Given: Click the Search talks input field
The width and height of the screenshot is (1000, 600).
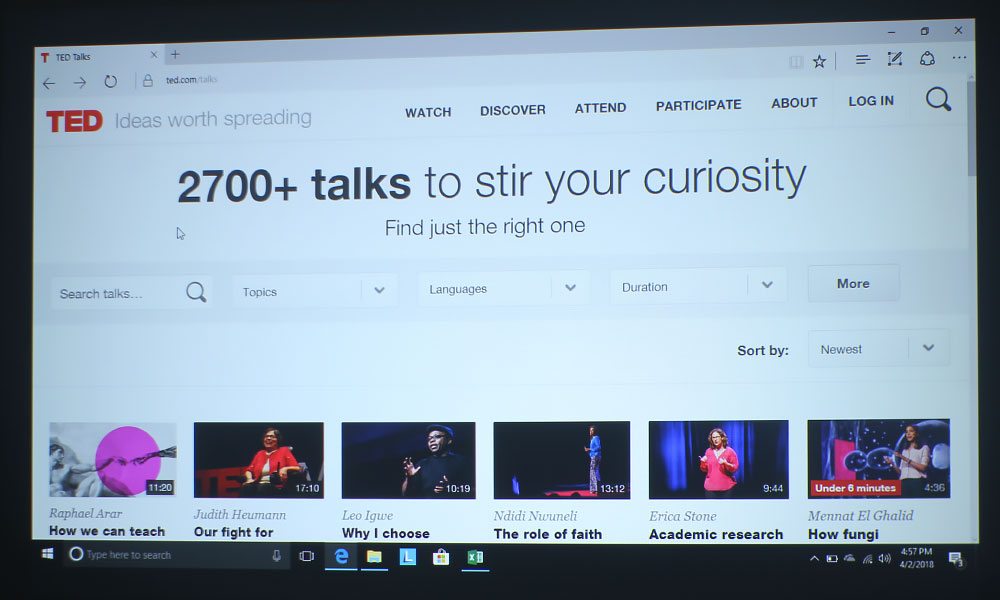Looking at the screenshot, I should pos(131,293).
